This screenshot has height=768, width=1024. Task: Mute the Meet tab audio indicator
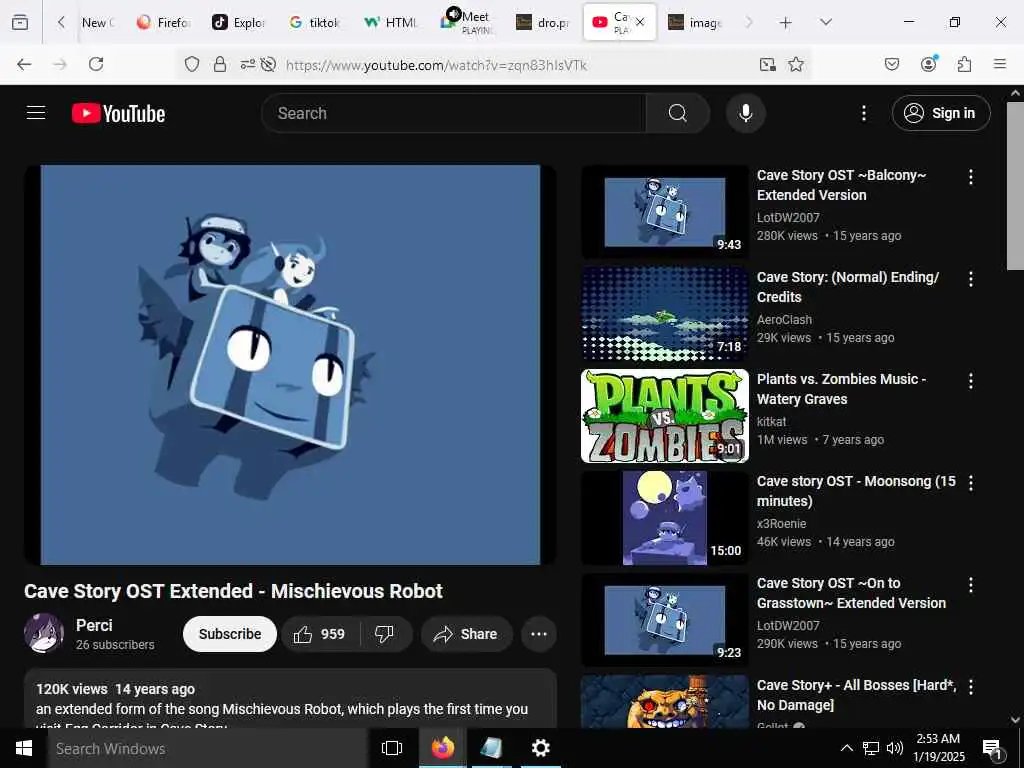tap(453, 14)
